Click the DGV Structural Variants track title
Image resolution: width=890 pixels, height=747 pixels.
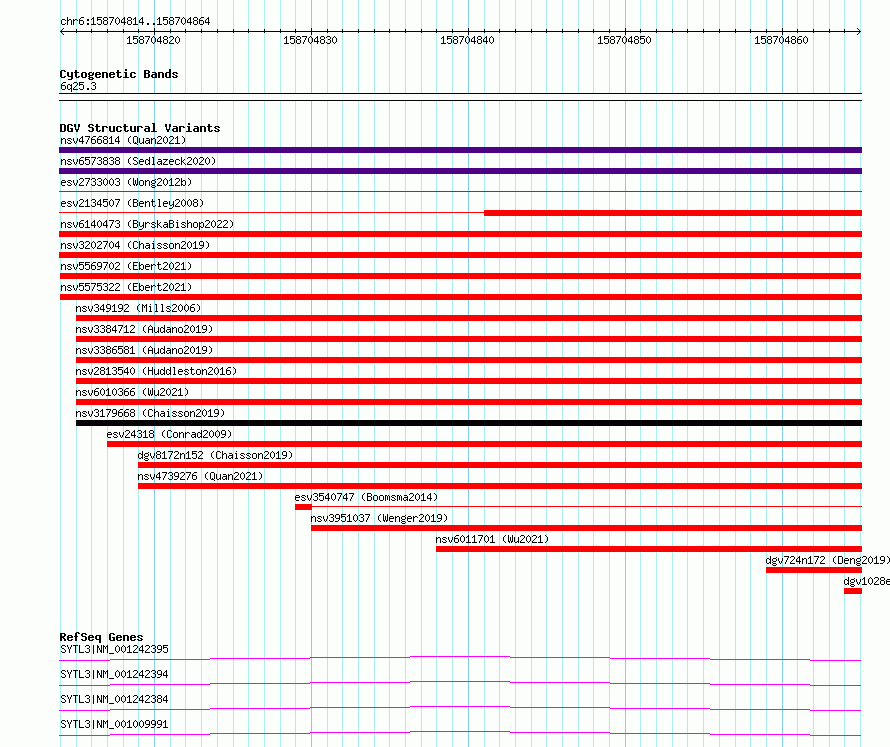point(140,128)
